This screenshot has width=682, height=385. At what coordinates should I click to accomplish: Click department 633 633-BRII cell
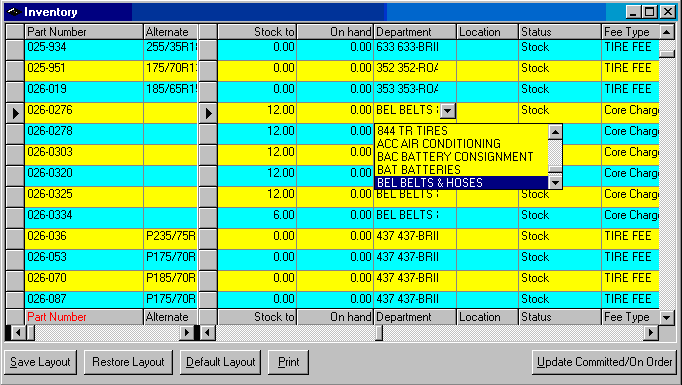point(415,50)
